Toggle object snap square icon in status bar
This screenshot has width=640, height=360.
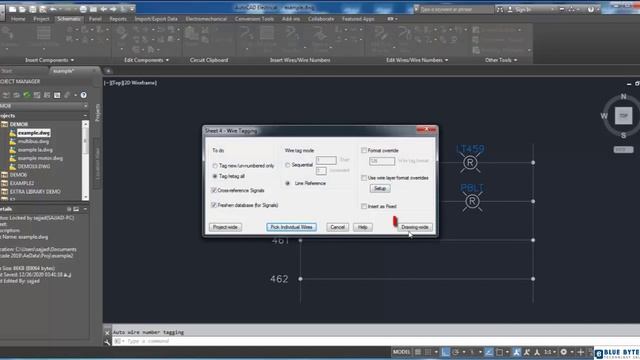click(499, 352)
